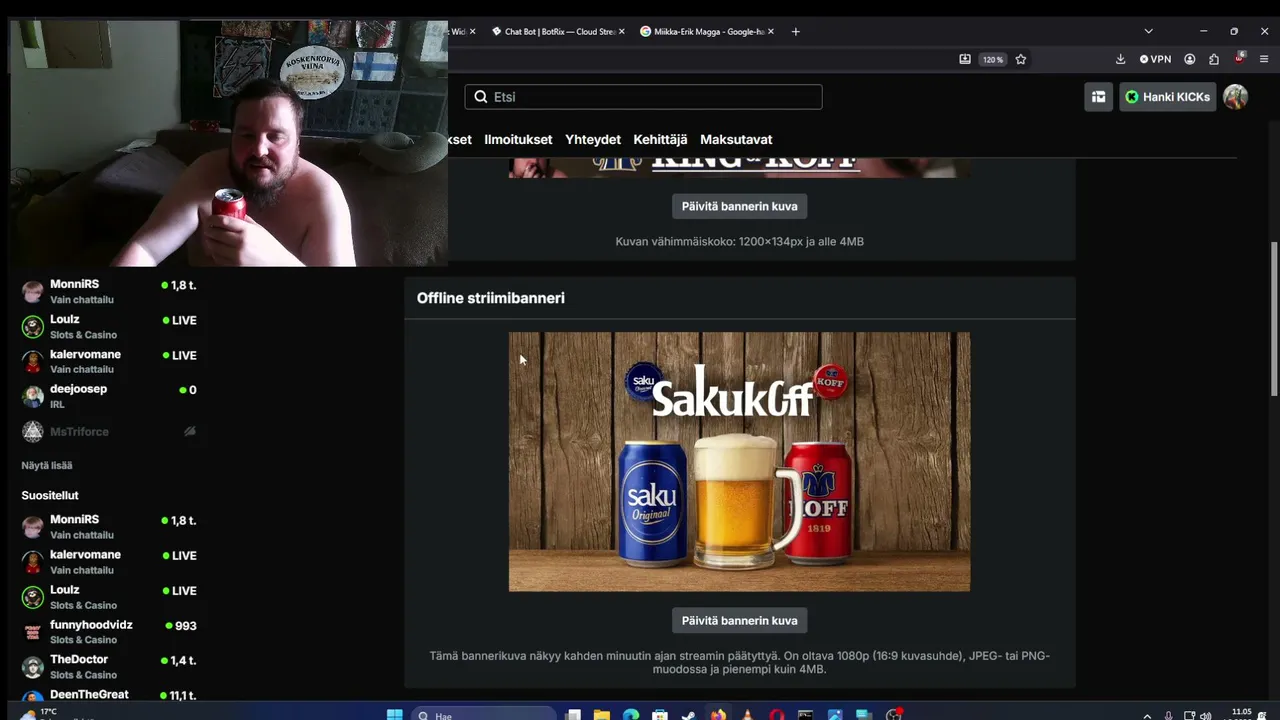The image size is (1280, 720).
Task: Open the Windows Start menu
Action: pos(395,715)
